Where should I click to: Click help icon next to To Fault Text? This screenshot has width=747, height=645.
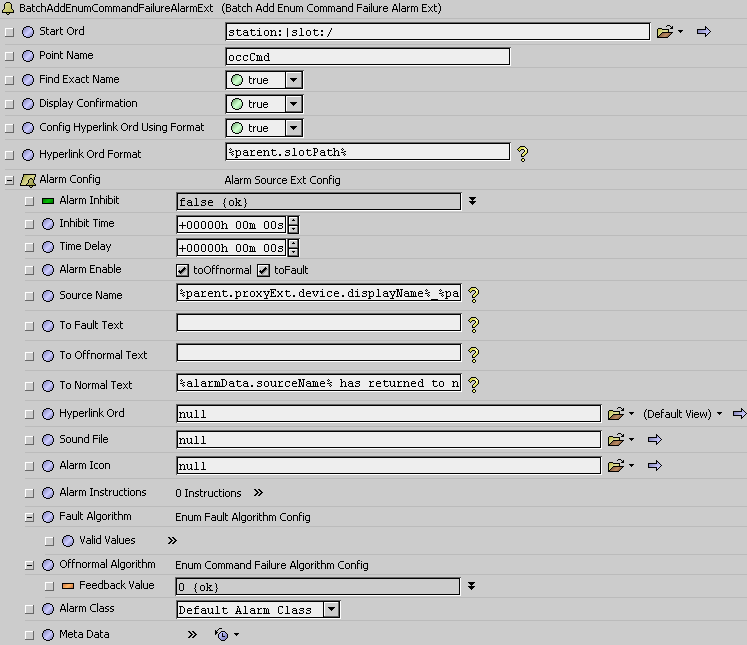(474, 324)
